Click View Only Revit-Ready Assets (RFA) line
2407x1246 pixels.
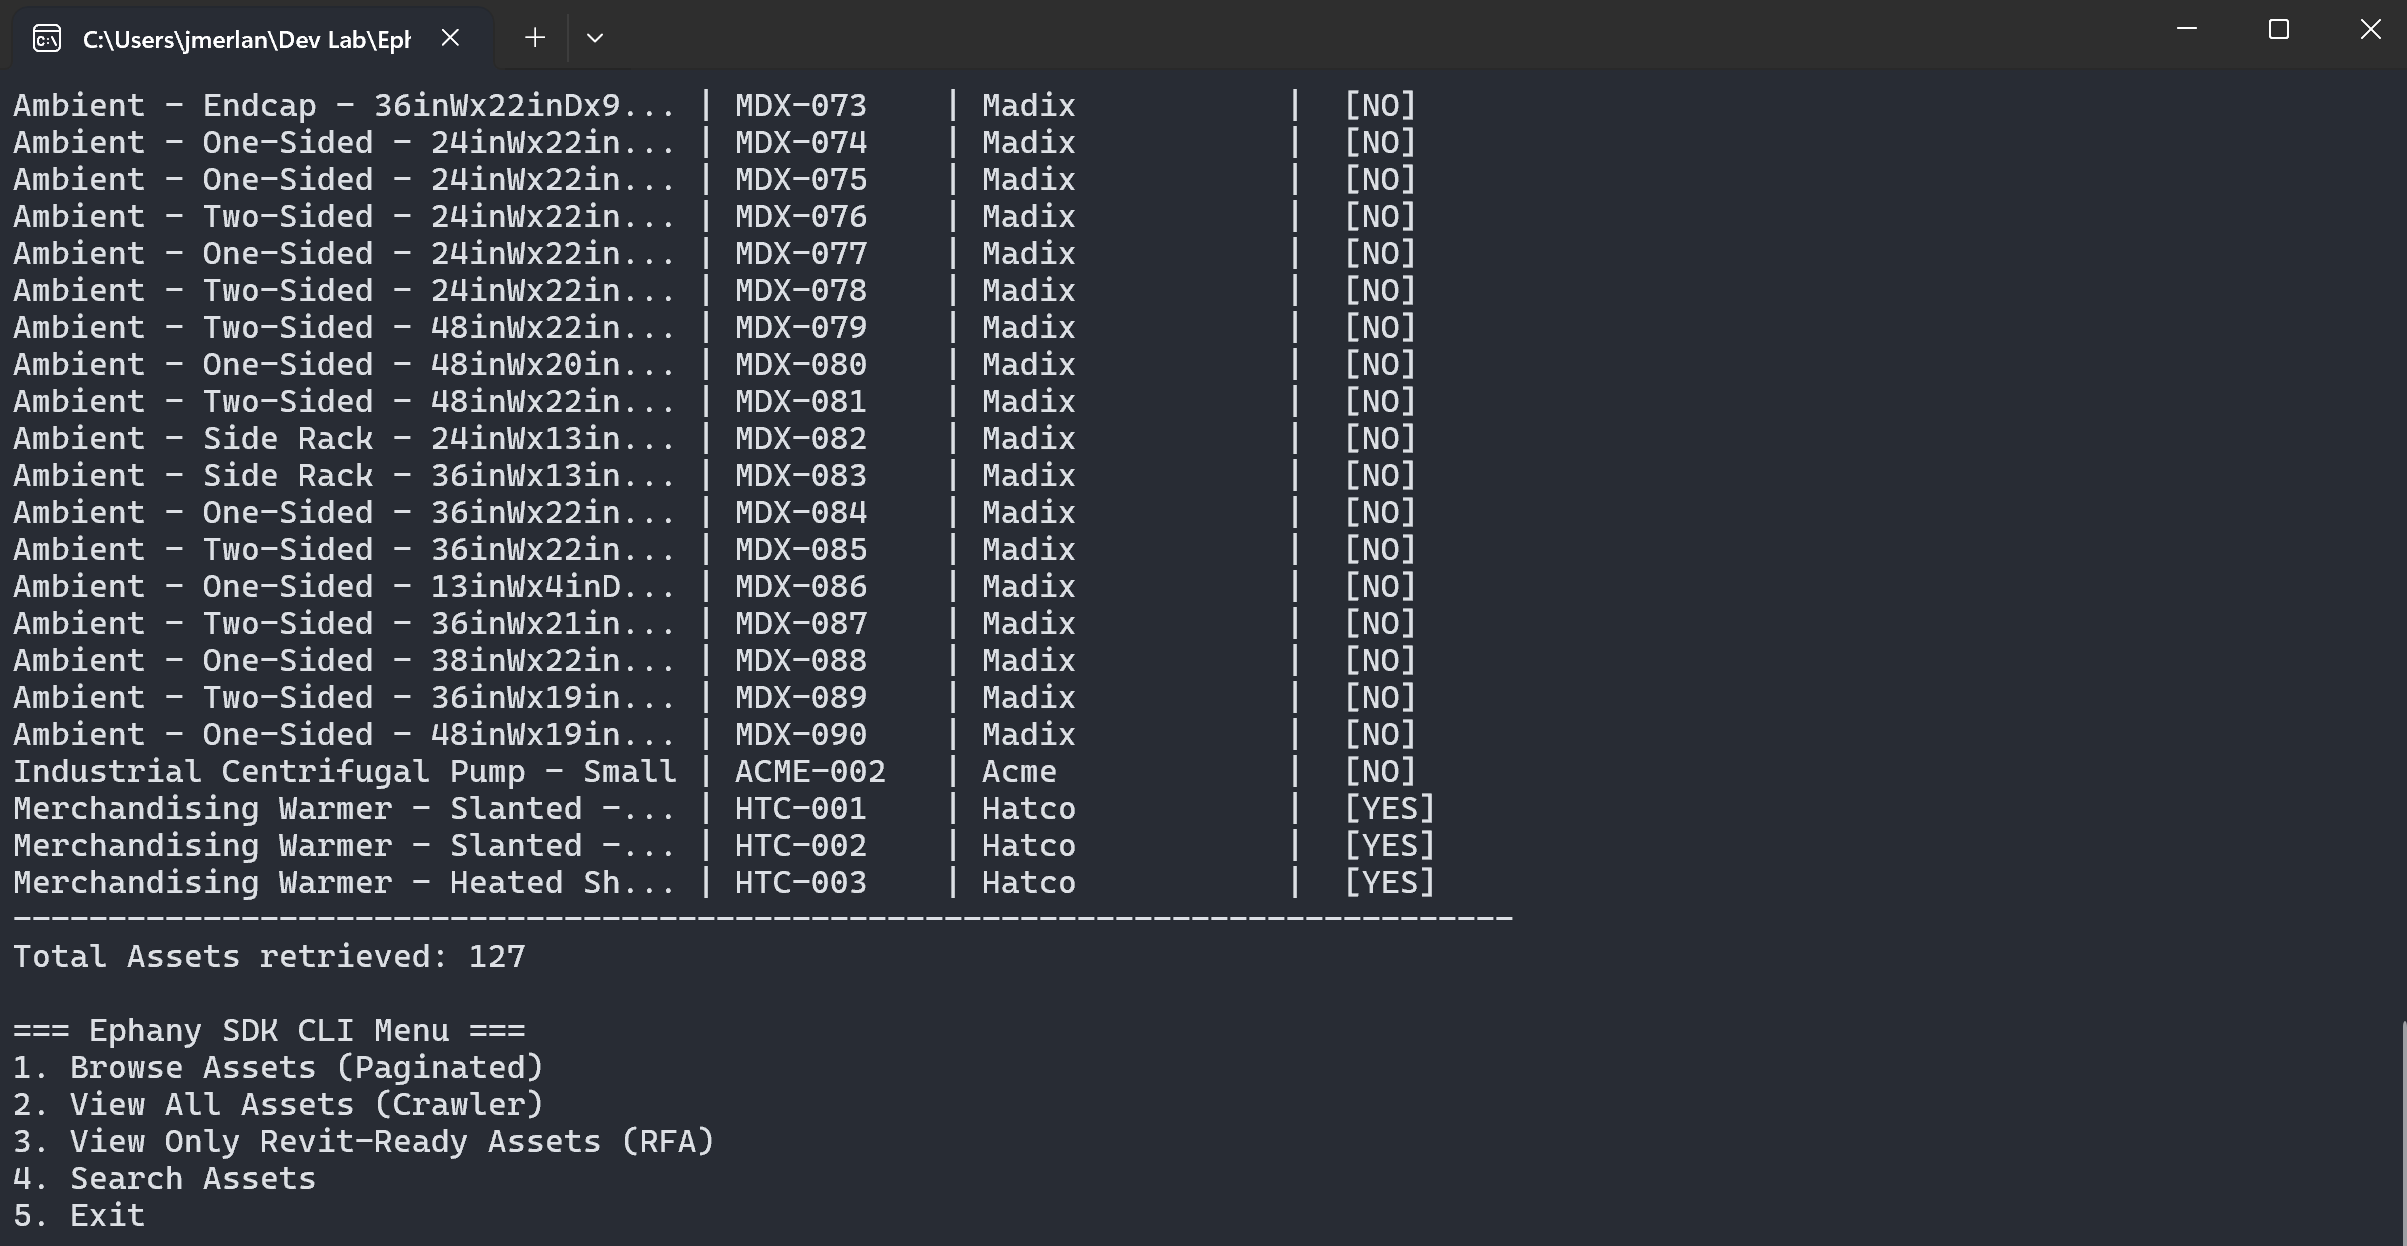(x=364, y=1141)
